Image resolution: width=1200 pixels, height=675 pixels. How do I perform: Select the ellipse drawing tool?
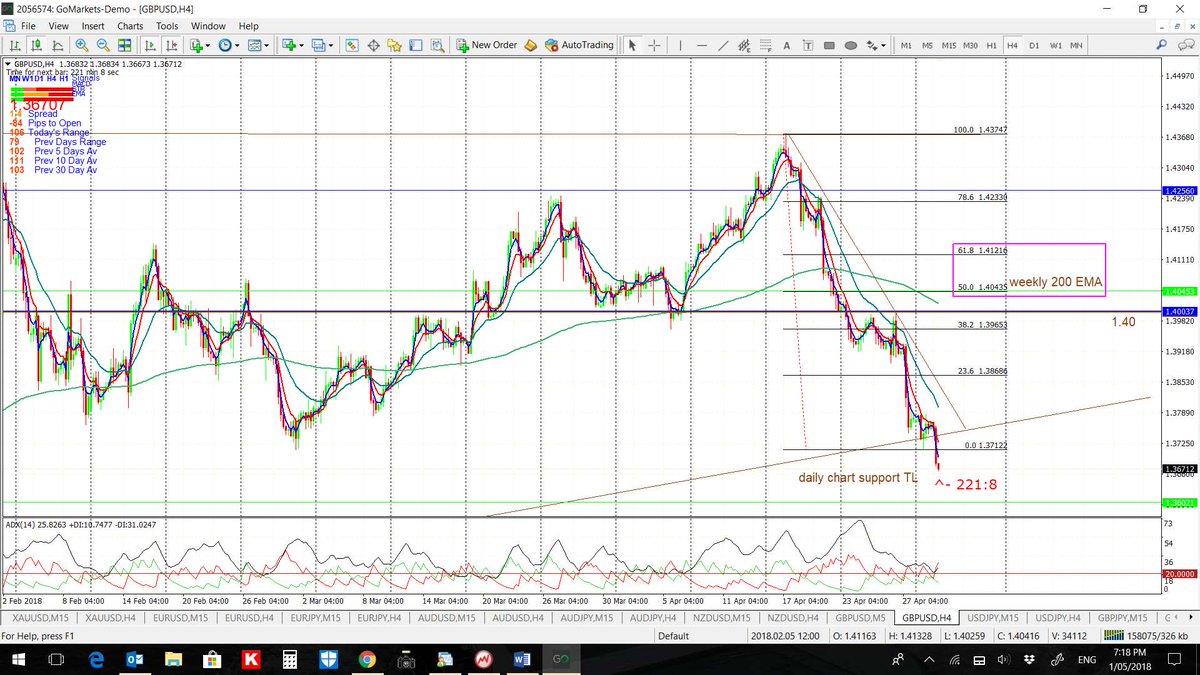851,45
